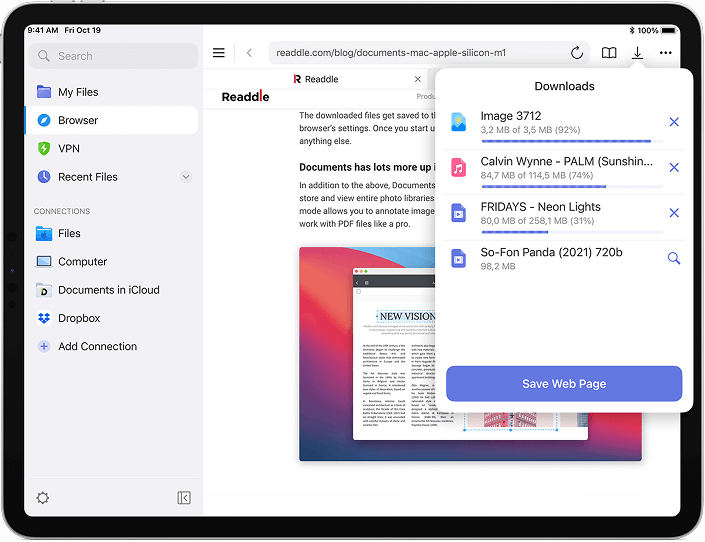705x542 pixels.
Task: Collapse the sidebar with panel icon
Action: [184, 498]
